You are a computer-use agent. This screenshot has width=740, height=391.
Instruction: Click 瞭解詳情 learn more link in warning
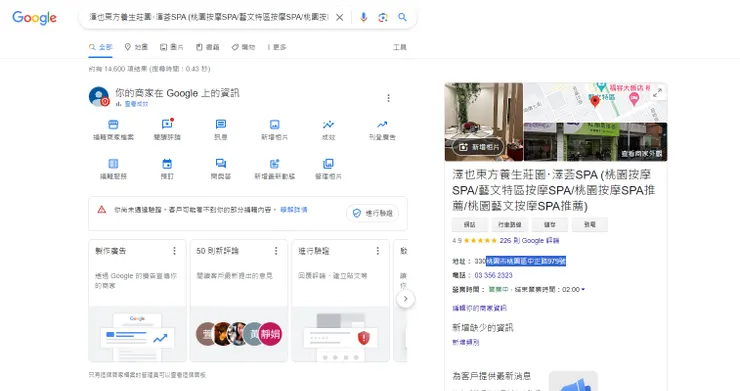coord(294,210)
